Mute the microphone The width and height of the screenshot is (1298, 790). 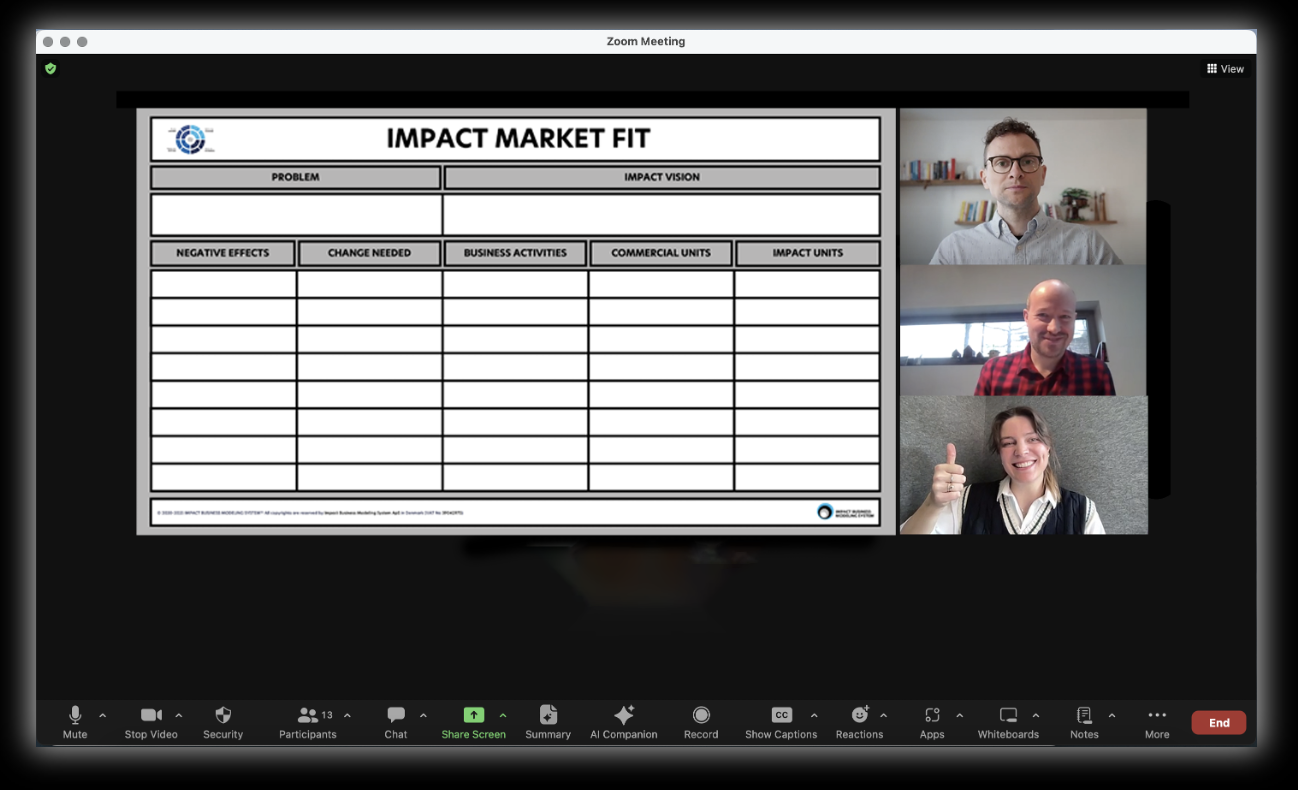point(75,722)
